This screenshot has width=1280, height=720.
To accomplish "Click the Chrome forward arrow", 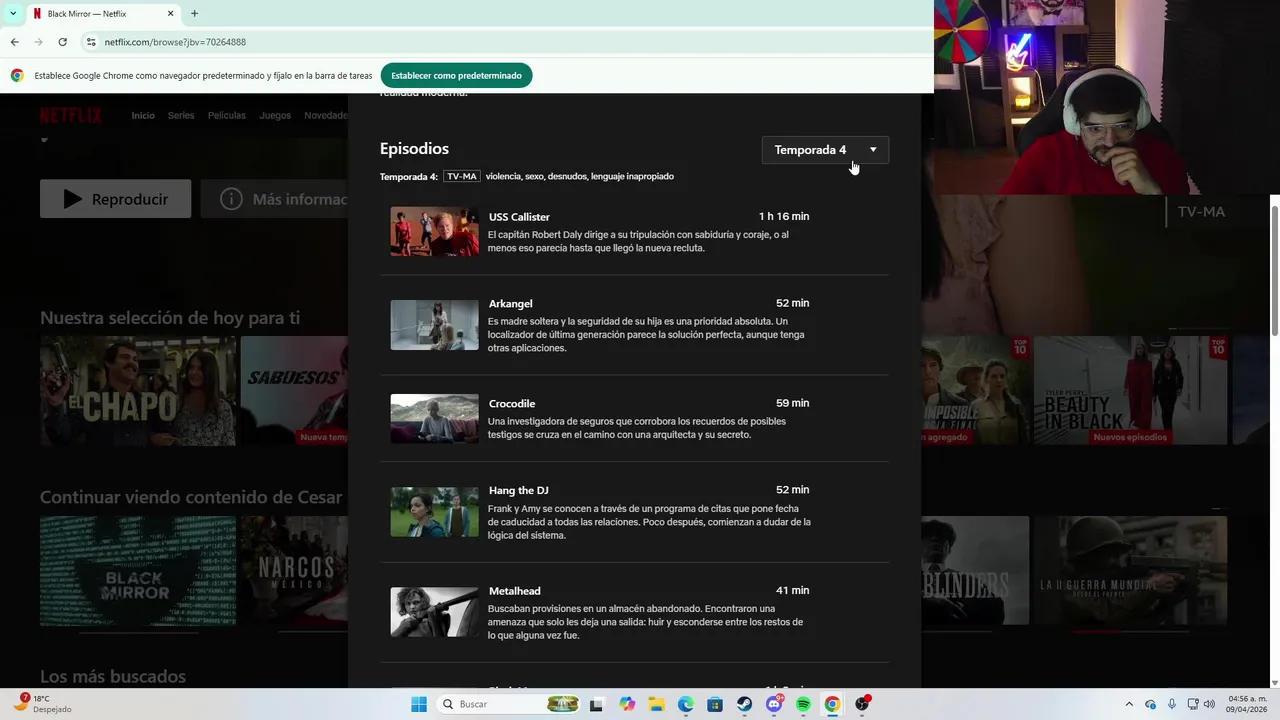I will point(38,42).
